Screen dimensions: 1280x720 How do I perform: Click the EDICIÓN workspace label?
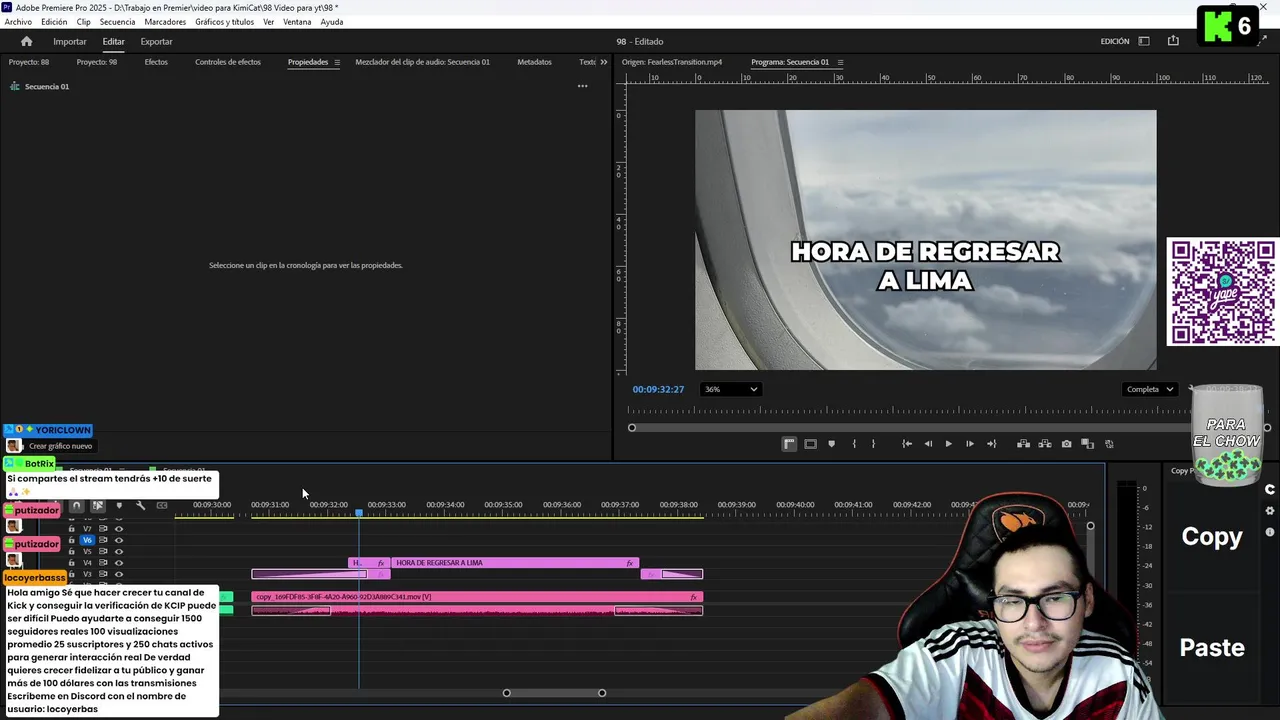tap(1115, 41)
